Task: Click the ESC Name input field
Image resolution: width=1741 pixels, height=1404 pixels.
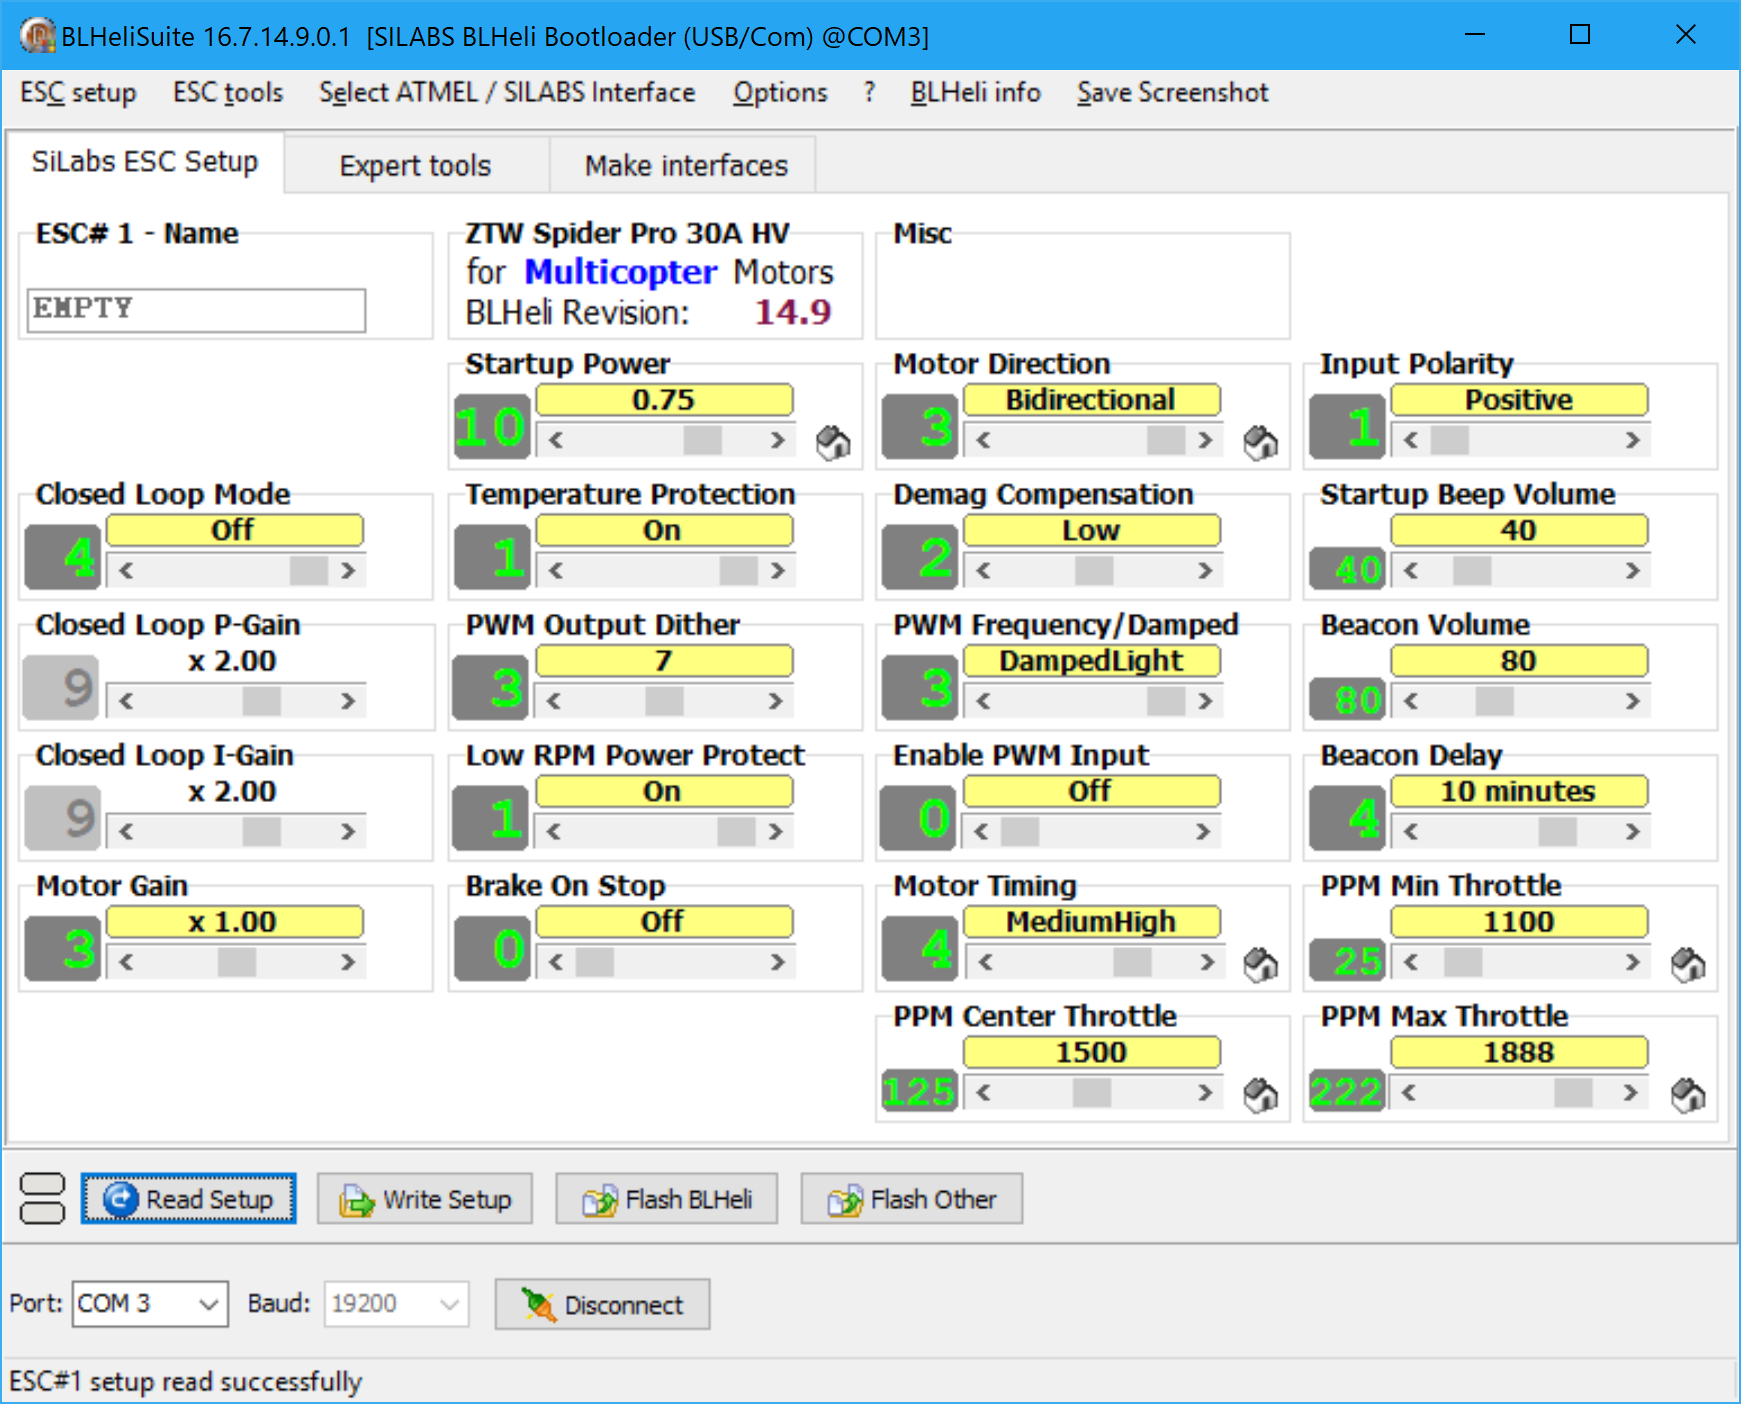Action: 196,310
